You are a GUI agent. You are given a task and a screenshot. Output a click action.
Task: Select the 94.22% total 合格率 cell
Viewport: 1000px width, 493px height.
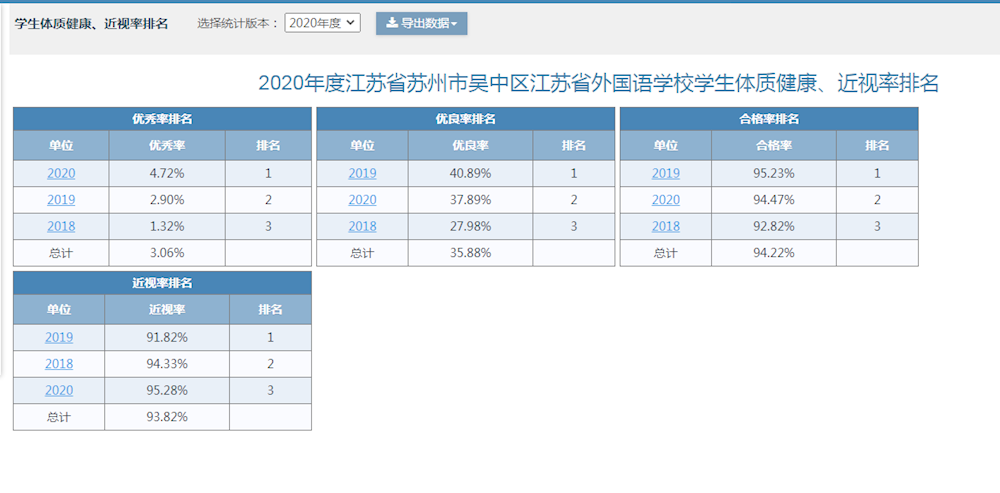click(774, 253)
